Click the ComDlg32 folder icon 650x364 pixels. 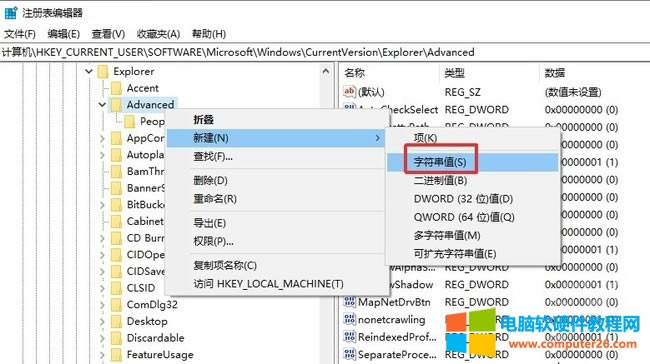[x=116, y=305]
